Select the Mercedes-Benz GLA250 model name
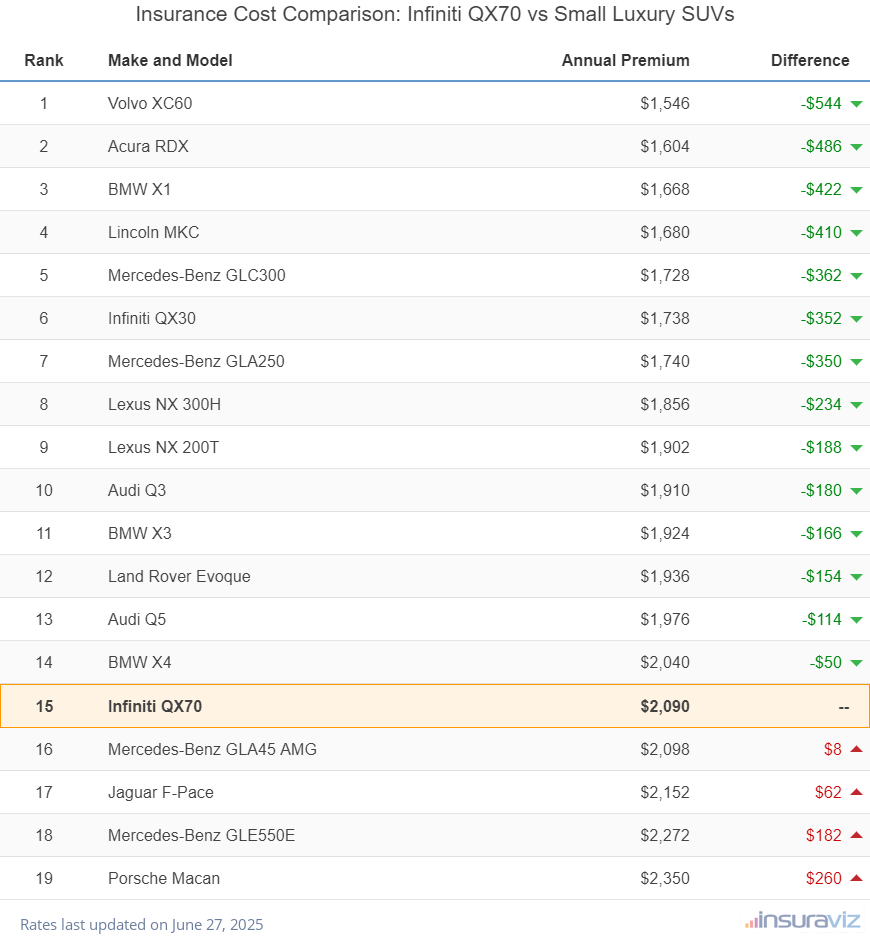Image resolution: width=870 pixels, height=940 pixels. (196, 361)
